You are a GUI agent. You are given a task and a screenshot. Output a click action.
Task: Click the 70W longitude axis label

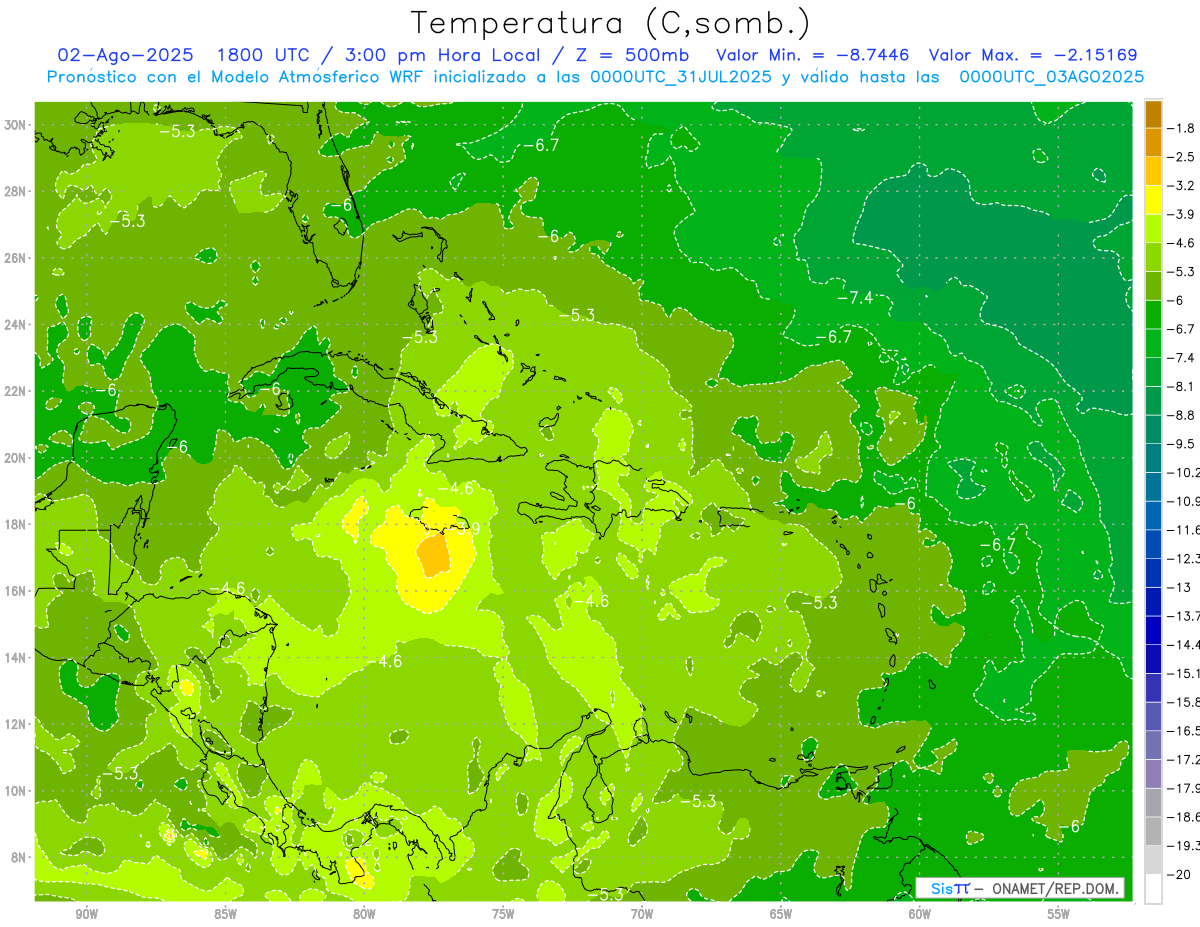pyautogui.click(x=642, y=914)
